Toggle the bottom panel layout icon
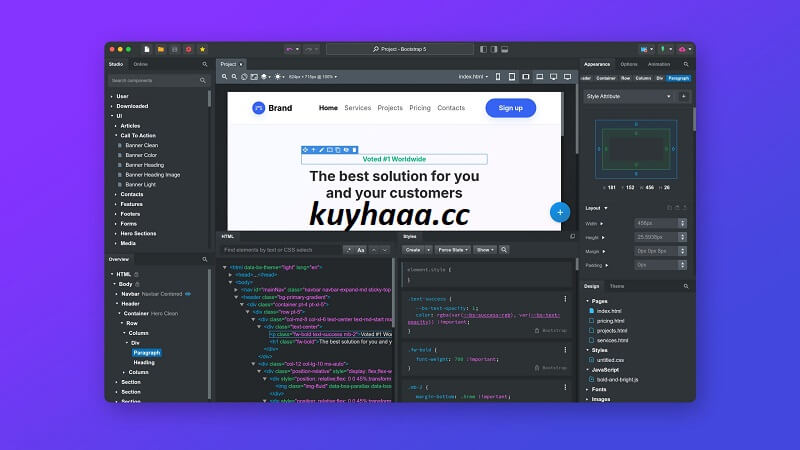This screenshot has height=450, width=800. coord(505,49)
